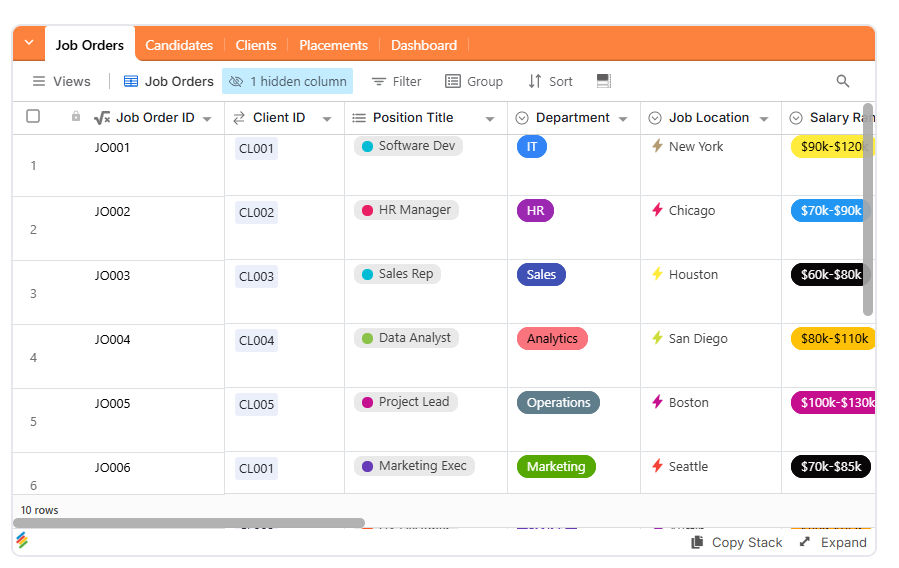Open the Department column dropdown arrow
Screen dimensions: 899x568
pyautogui.click(x=623, y=119)
